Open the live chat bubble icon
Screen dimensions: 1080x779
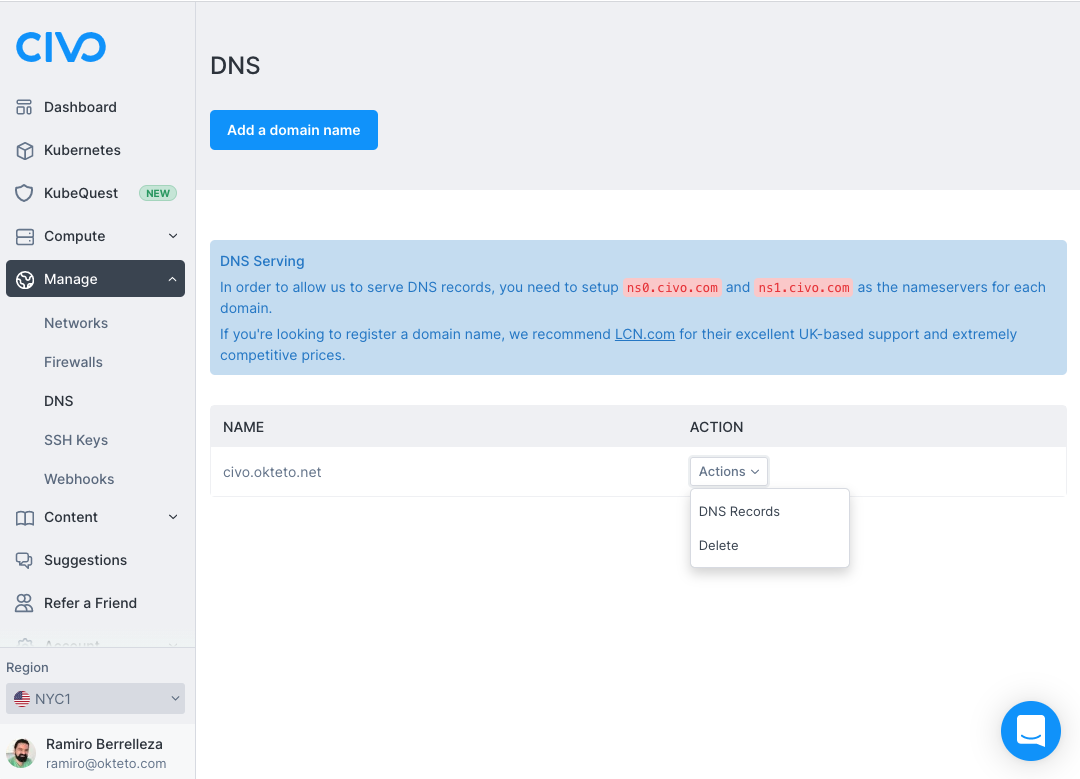[1031, 731]
